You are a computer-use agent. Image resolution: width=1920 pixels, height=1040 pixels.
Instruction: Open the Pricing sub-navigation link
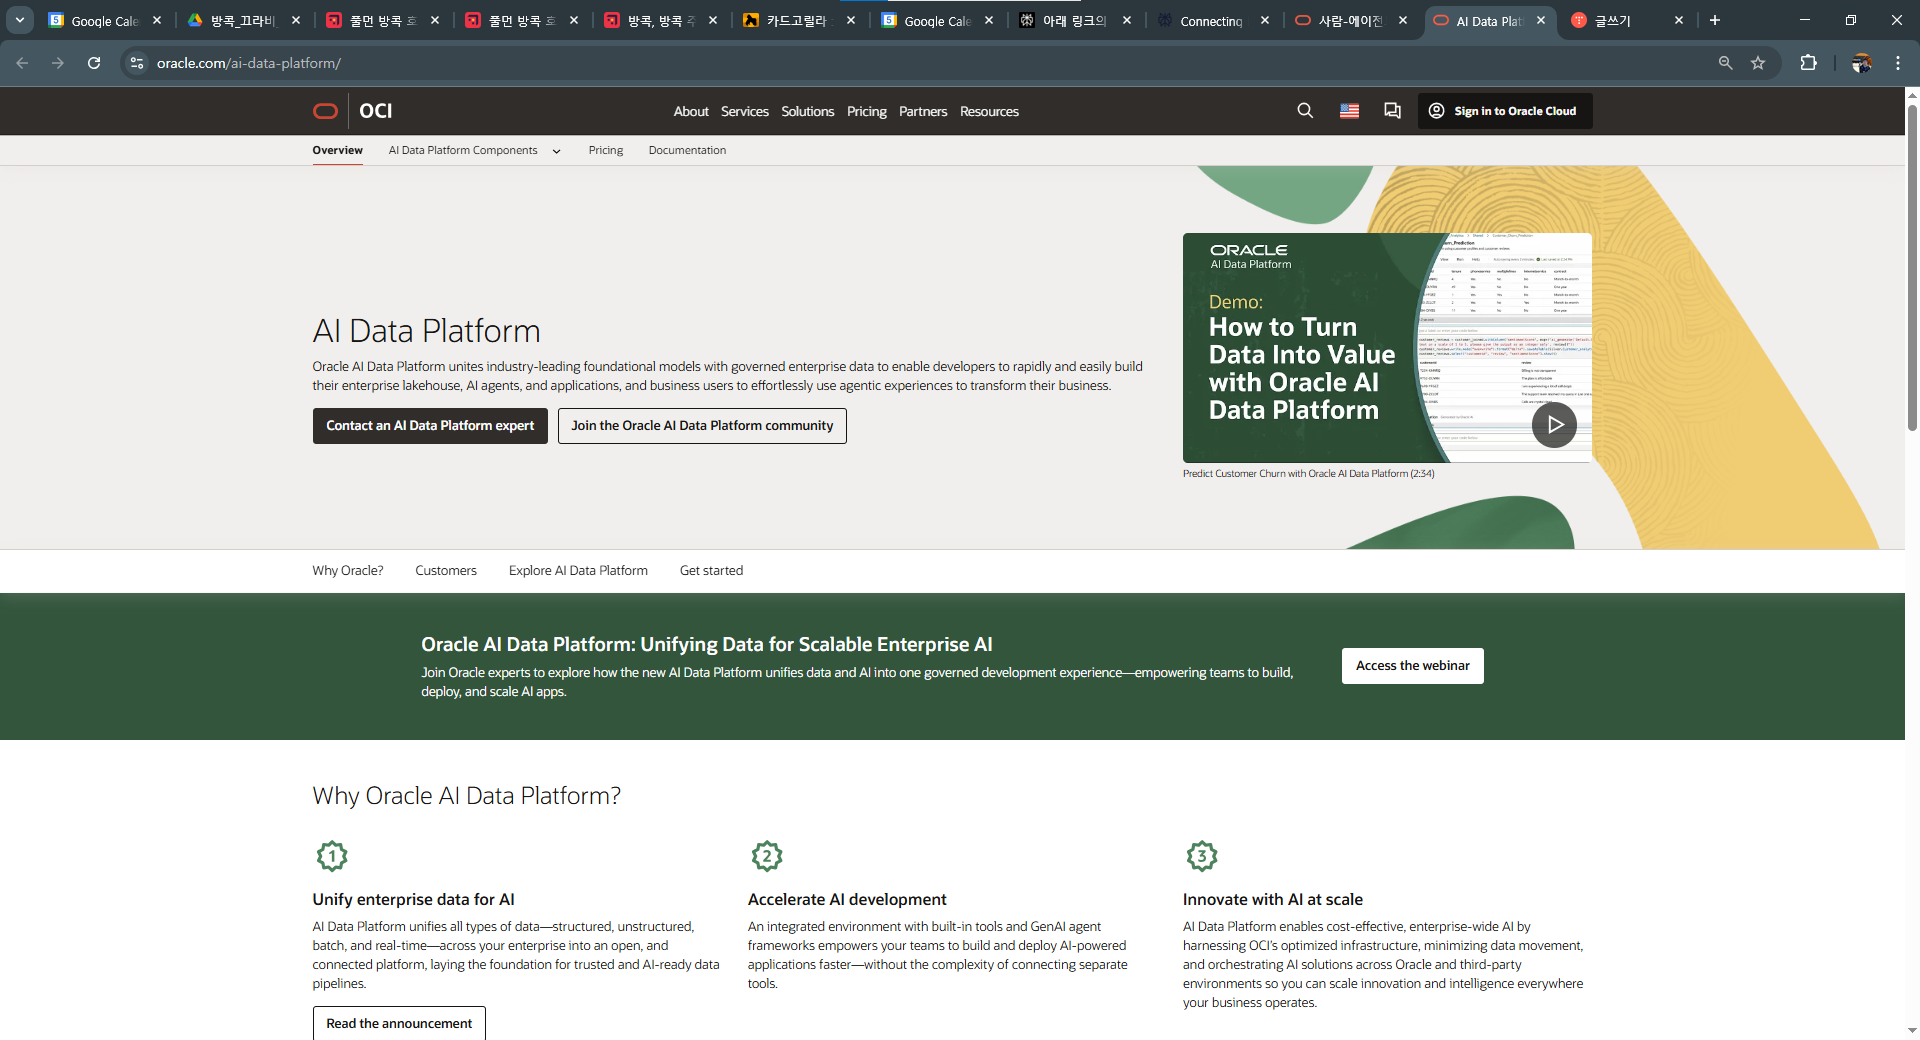click(x=605, y=150)
